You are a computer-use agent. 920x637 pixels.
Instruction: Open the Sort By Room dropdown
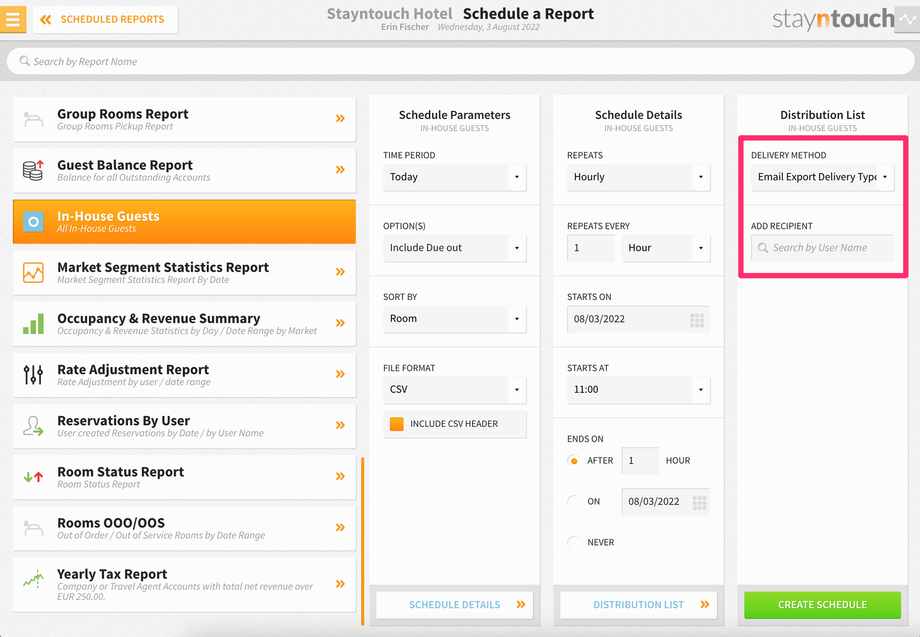pos(455,319)
